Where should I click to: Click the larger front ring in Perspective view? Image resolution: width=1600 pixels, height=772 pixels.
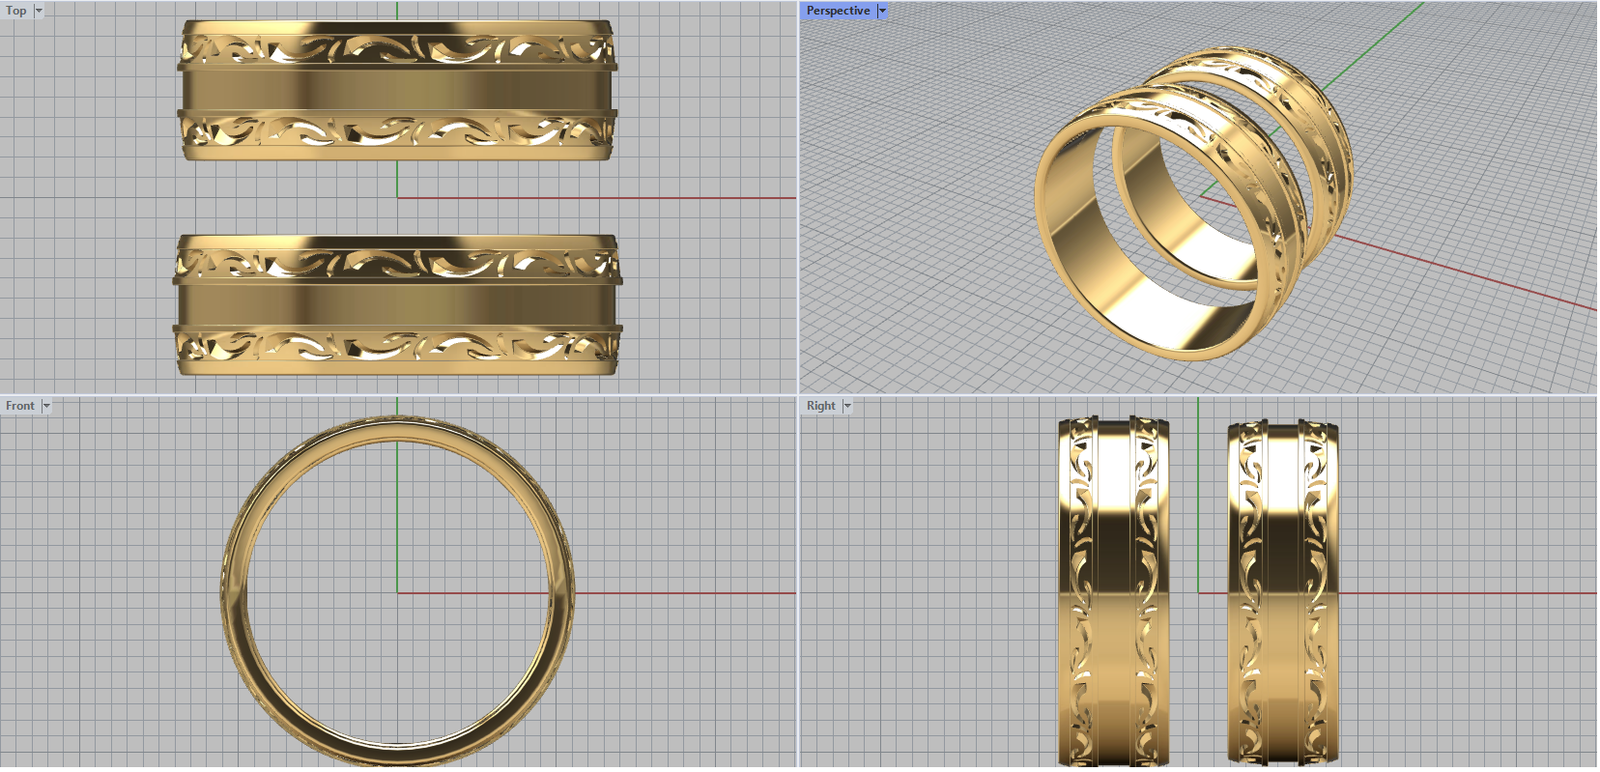1060,250
